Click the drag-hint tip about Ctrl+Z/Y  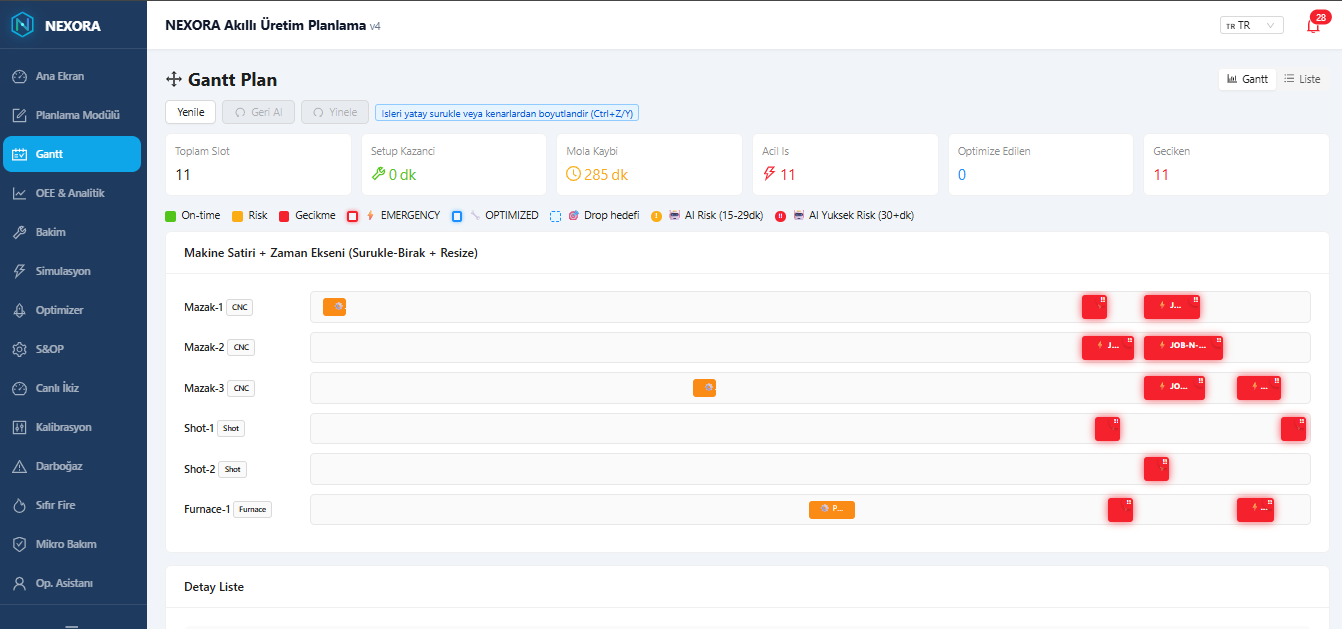(x=507, y=113)
